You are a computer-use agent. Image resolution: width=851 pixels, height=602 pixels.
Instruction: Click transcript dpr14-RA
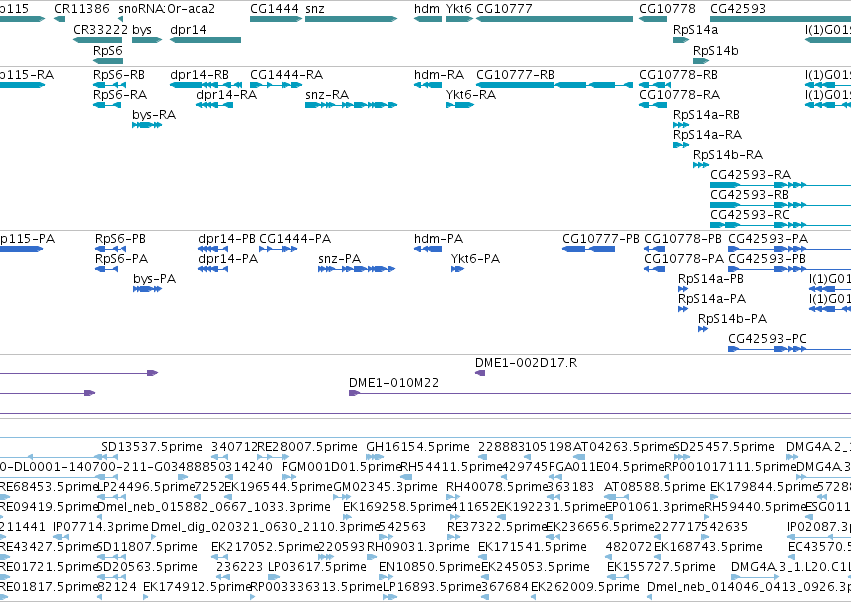(214, 105)
